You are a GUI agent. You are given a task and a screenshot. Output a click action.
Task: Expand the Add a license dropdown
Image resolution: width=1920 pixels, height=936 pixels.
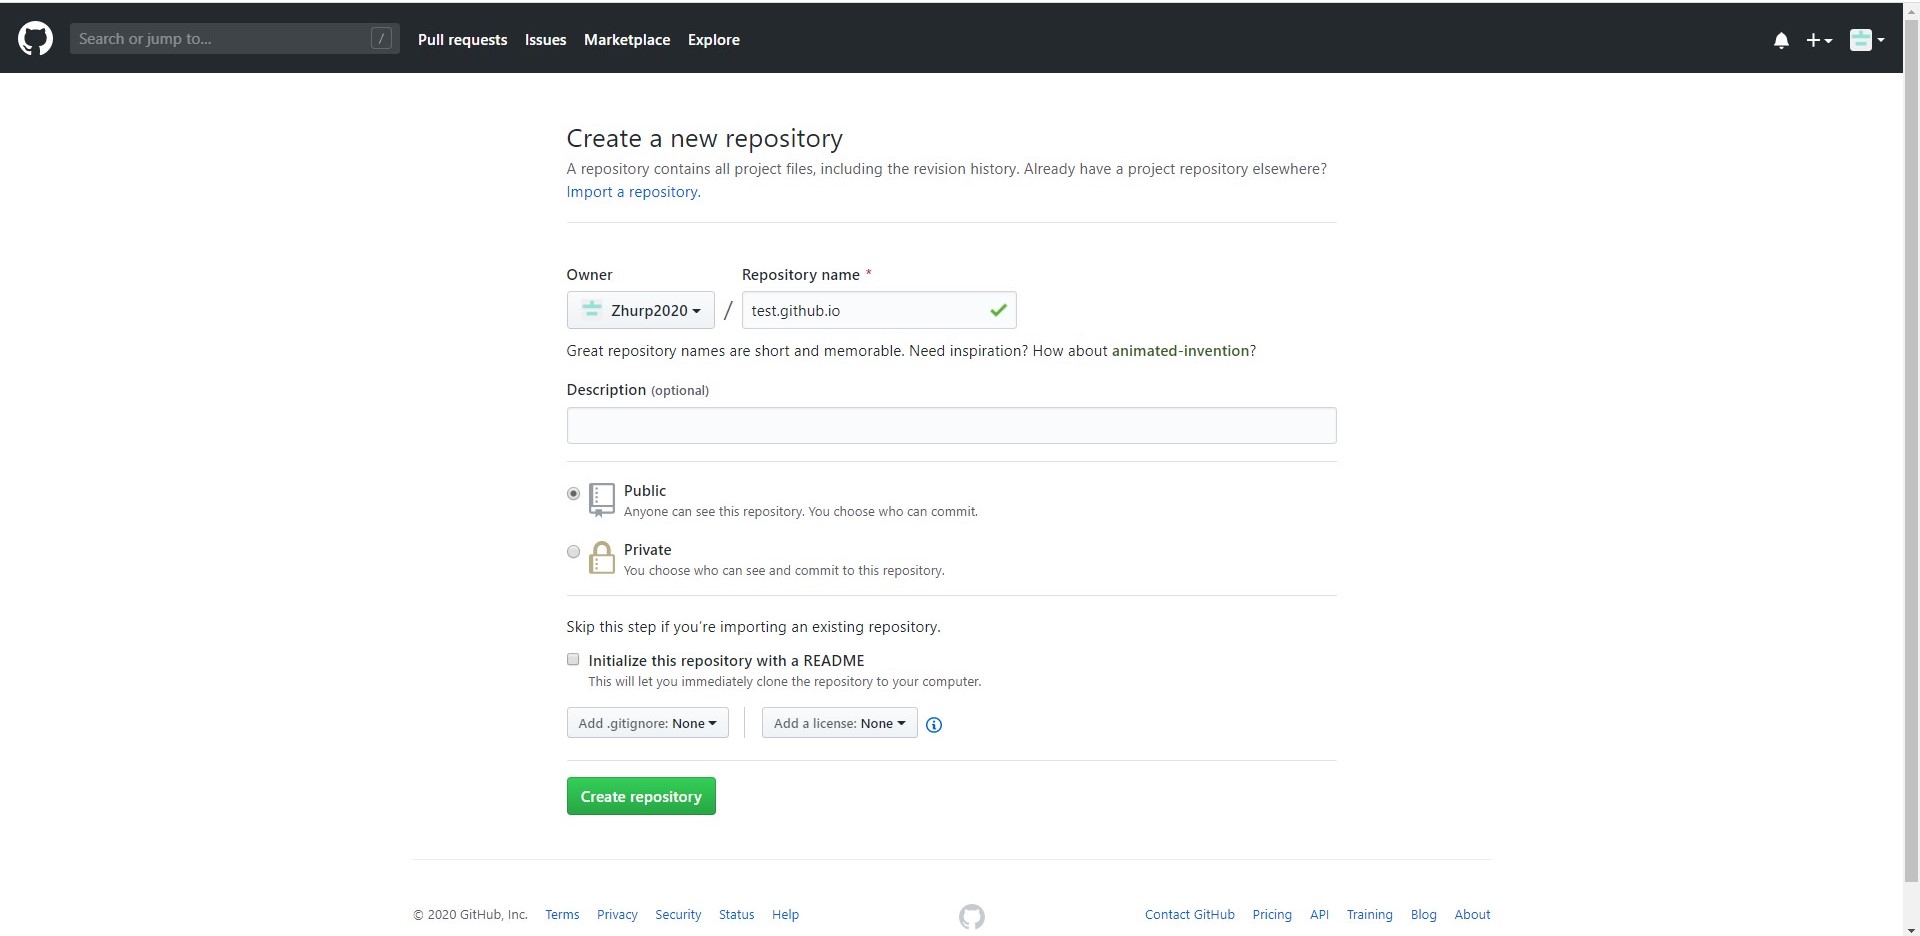click(x=840, y=723)
